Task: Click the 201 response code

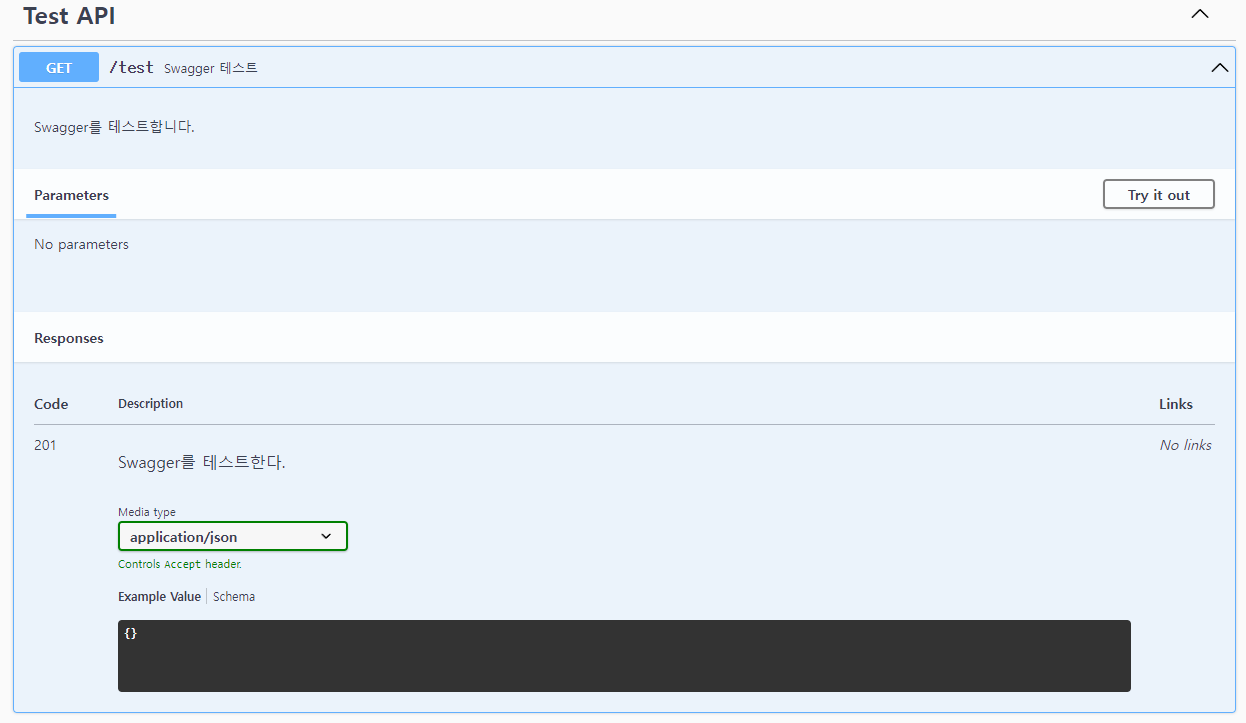Action: 45,445
